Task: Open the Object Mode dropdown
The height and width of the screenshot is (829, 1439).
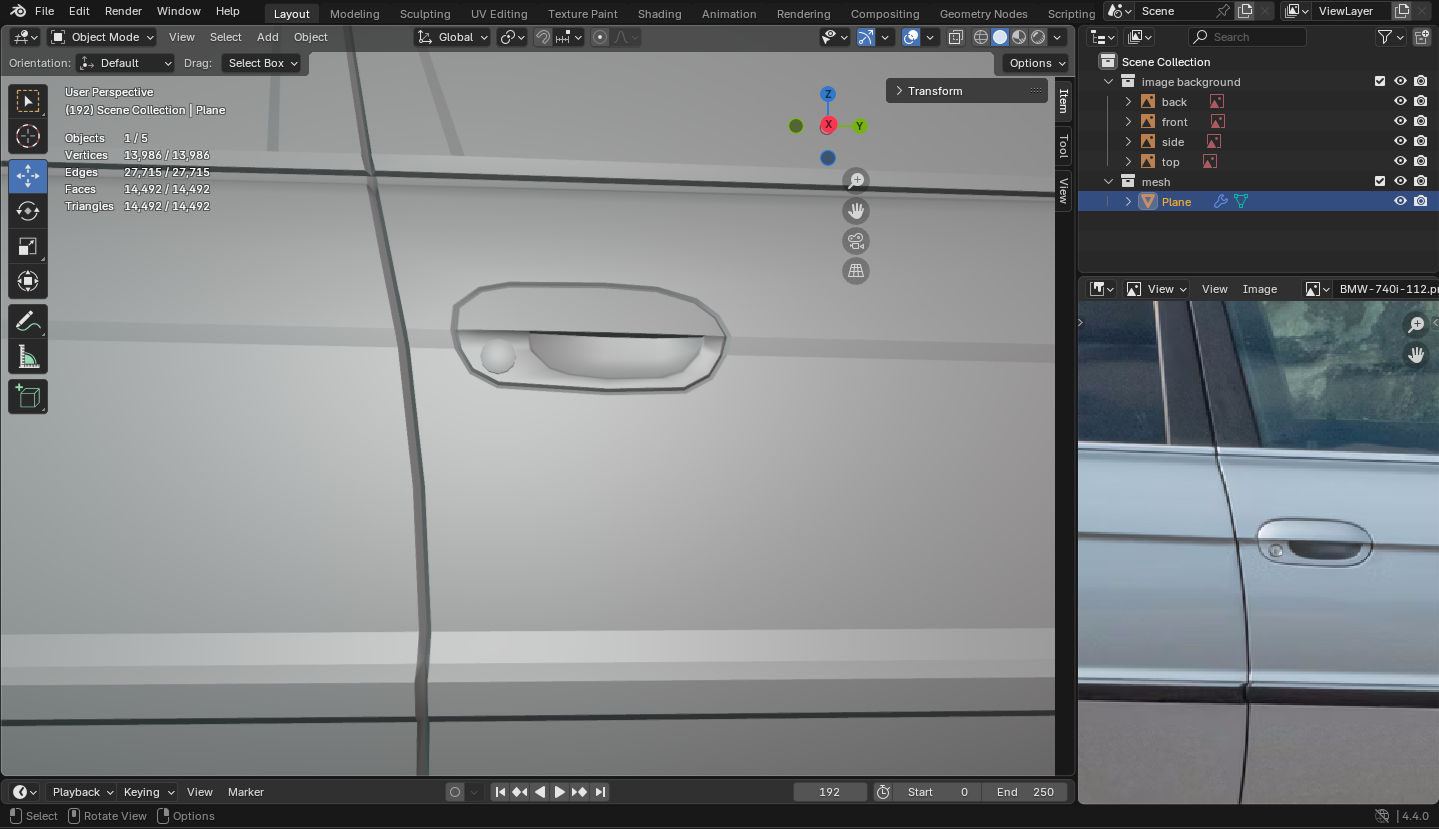Action: tap(103, 37)
